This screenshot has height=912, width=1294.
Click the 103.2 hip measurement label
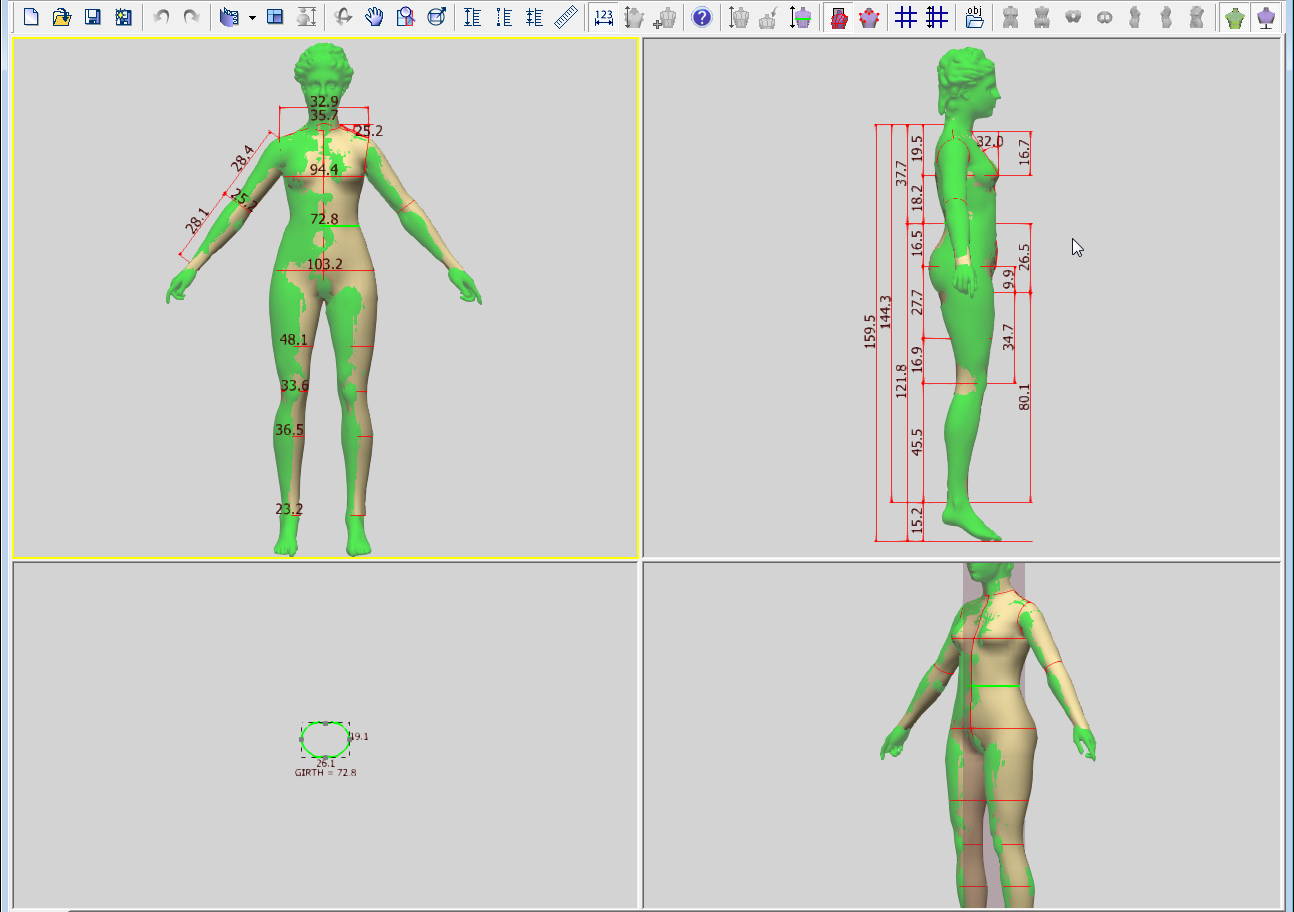coord(324,264)
